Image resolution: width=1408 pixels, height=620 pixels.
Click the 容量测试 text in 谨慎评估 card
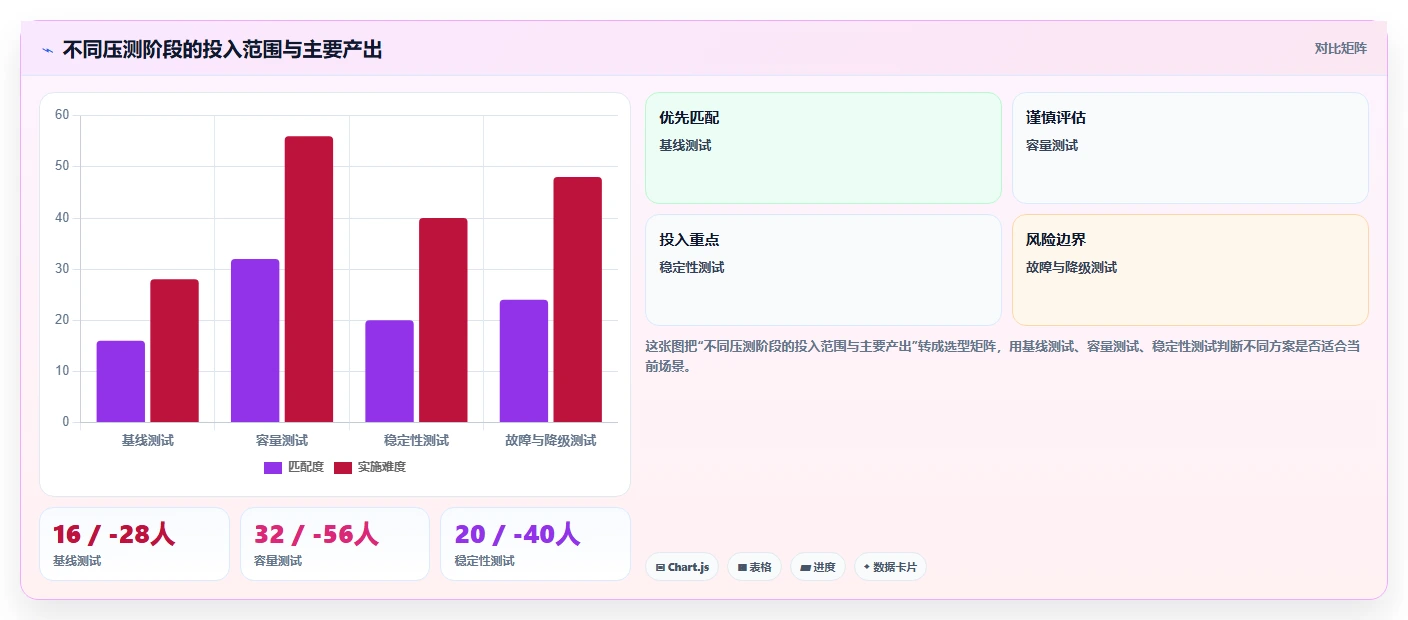[x=1052, y=146]
